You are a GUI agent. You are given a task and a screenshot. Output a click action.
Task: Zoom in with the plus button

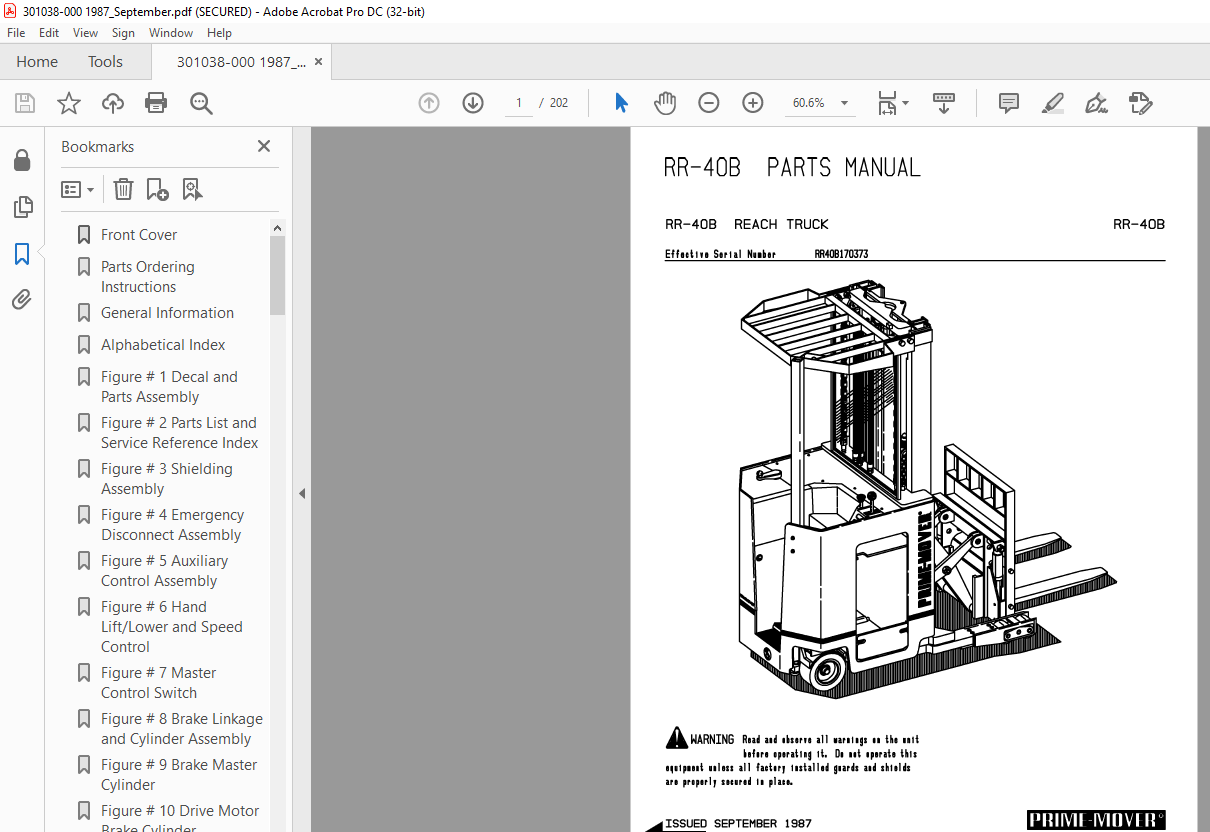point(753,103)
